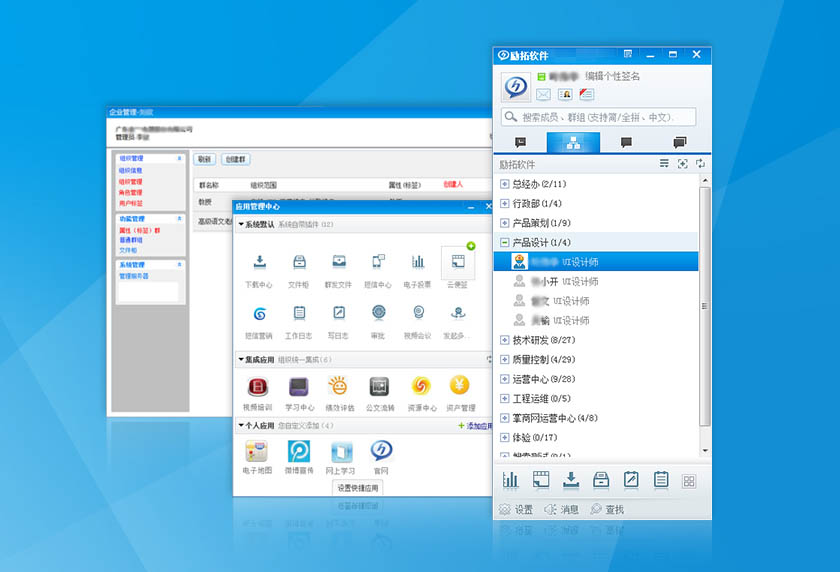Expand the 技术研发 department node
840x572 pixels.
pyautogui.click(x=504, y=340)
